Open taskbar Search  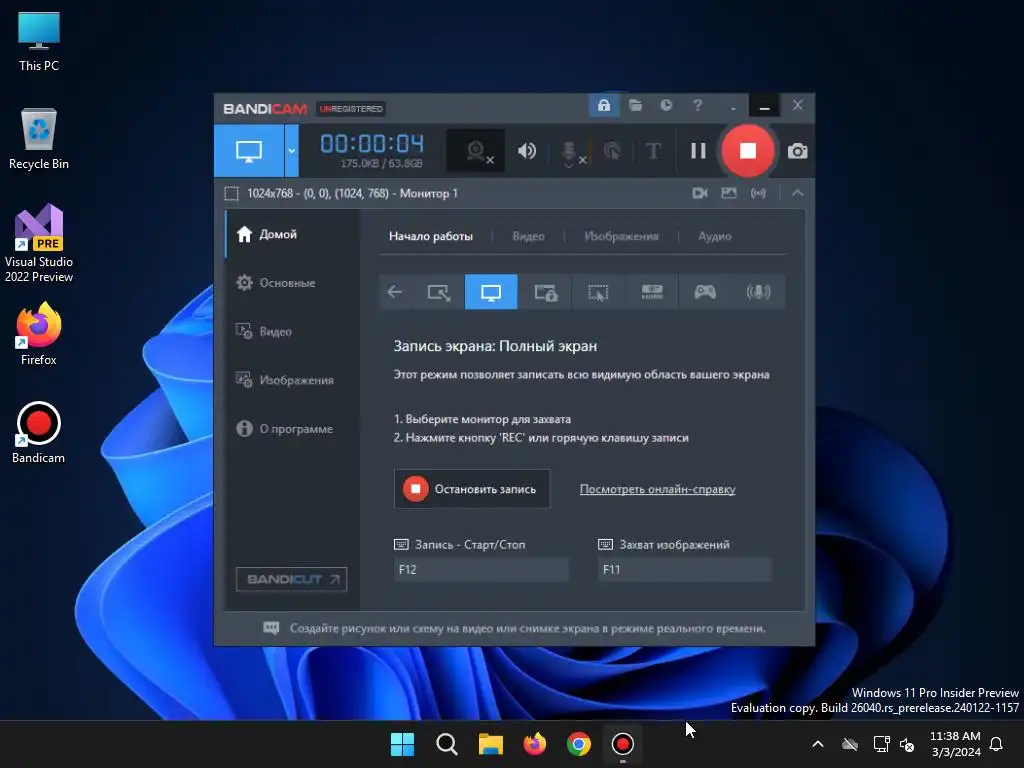click(447, 744)
